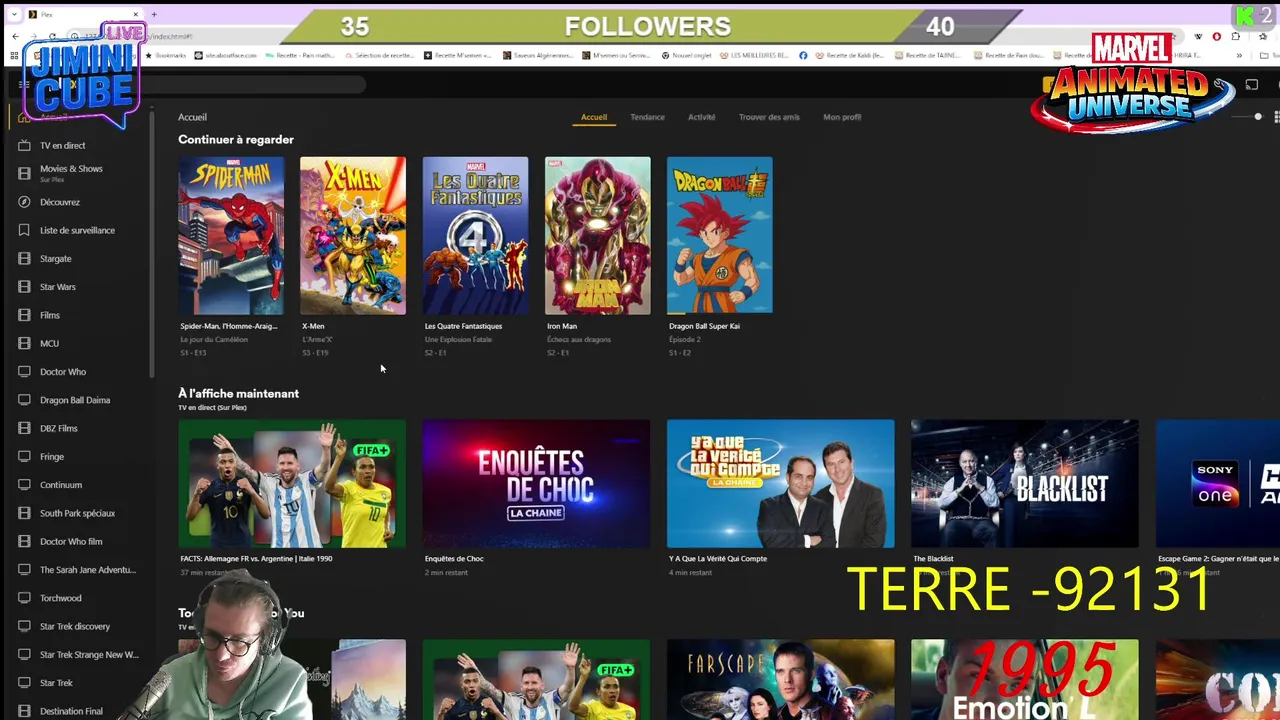Watch The Blacklist live thumbnail
Screen dimensions: 1280x720
coord(1025,484)
